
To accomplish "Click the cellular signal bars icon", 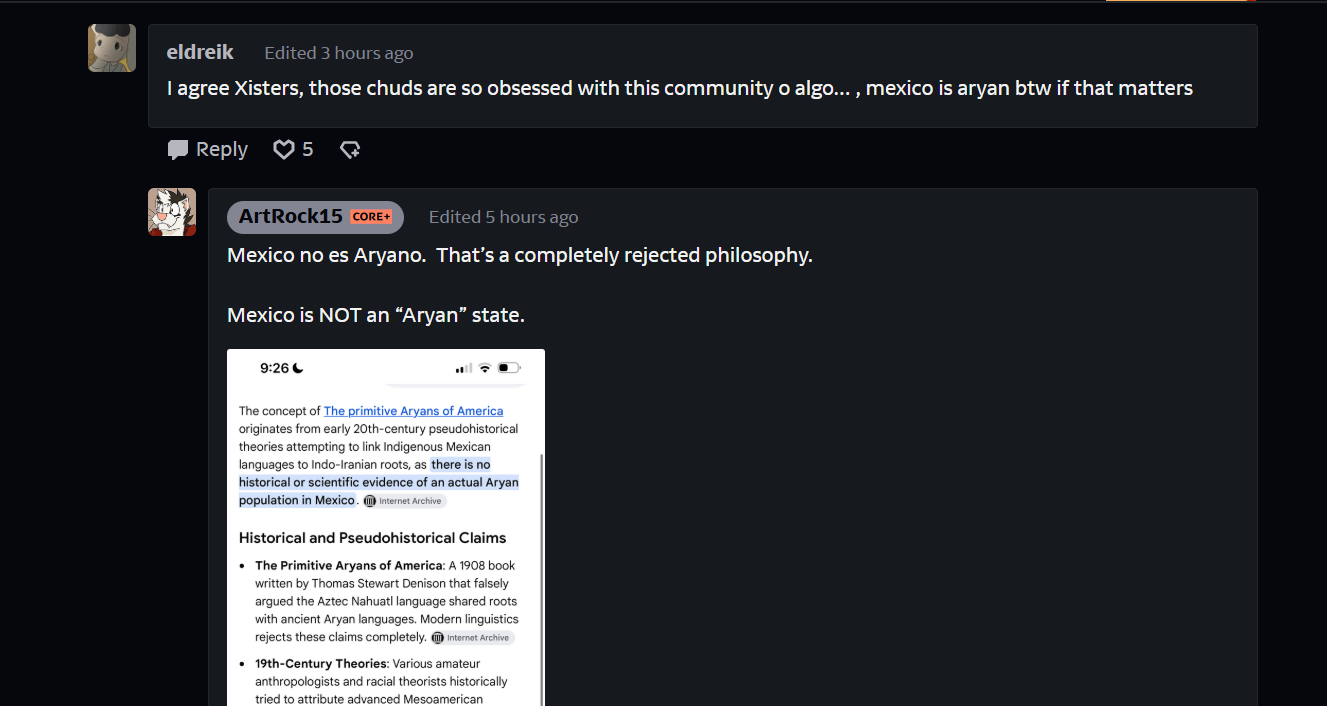I will 464,368.
